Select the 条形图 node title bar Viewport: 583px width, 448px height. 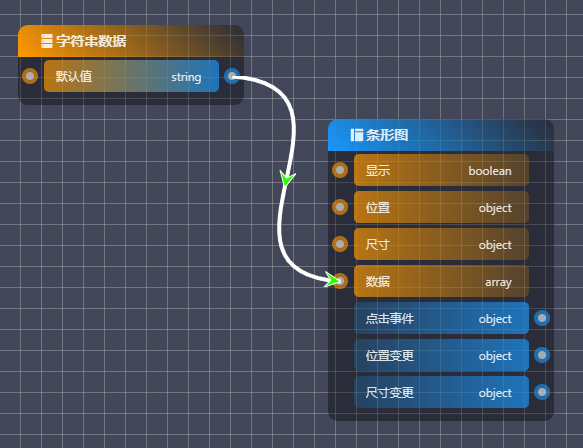[441, 135]
